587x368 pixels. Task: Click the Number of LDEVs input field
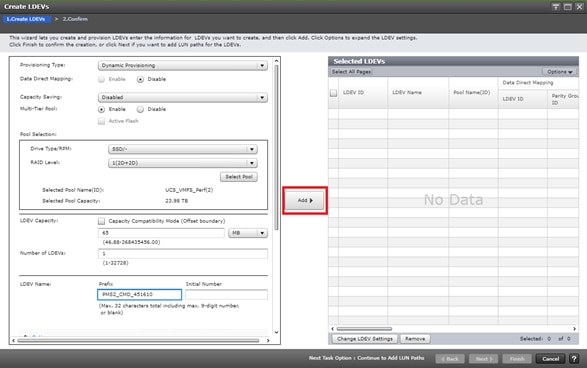183,254
